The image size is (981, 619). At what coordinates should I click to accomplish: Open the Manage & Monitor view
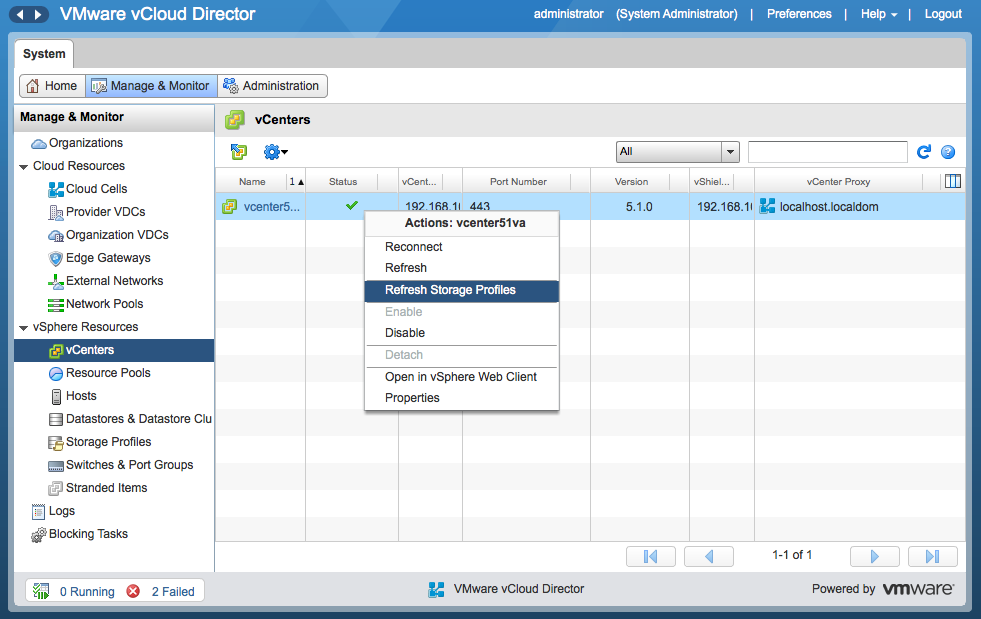(x=151, y=86)
